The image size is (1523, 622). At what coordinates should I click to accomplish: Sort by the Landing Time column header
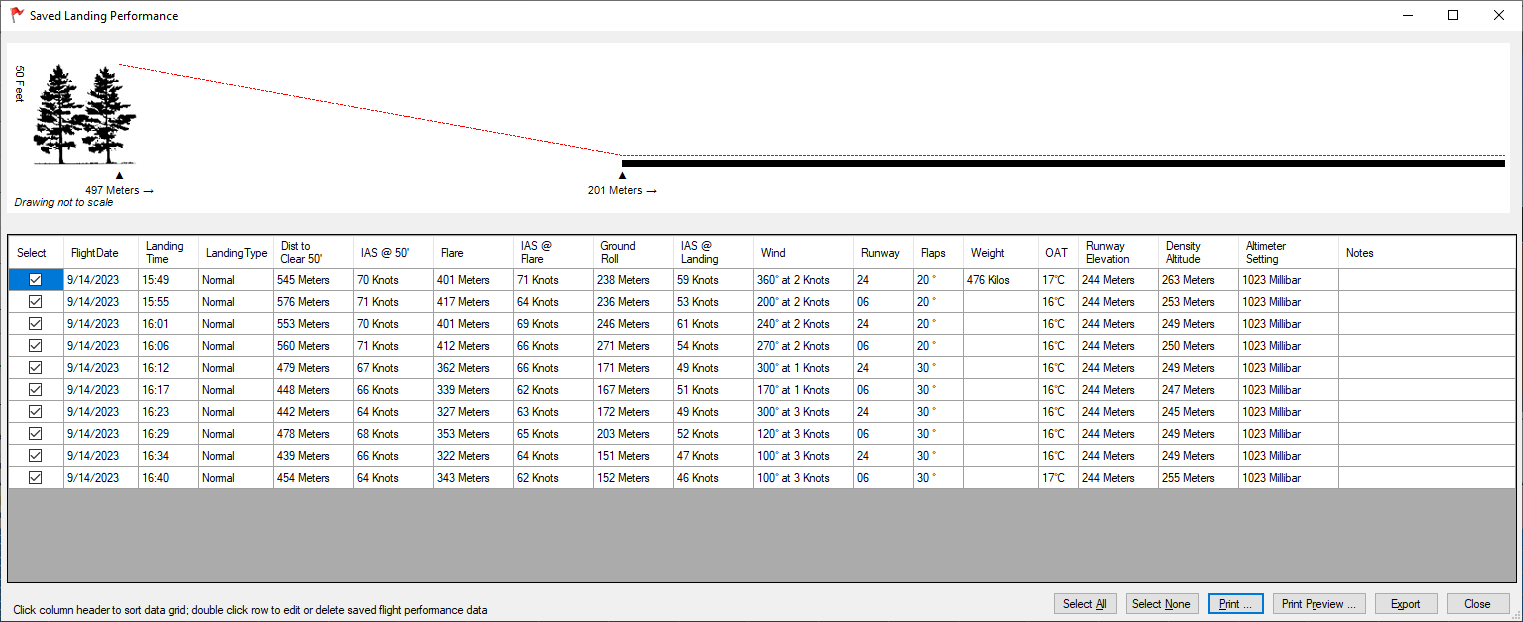coord(168,253)
